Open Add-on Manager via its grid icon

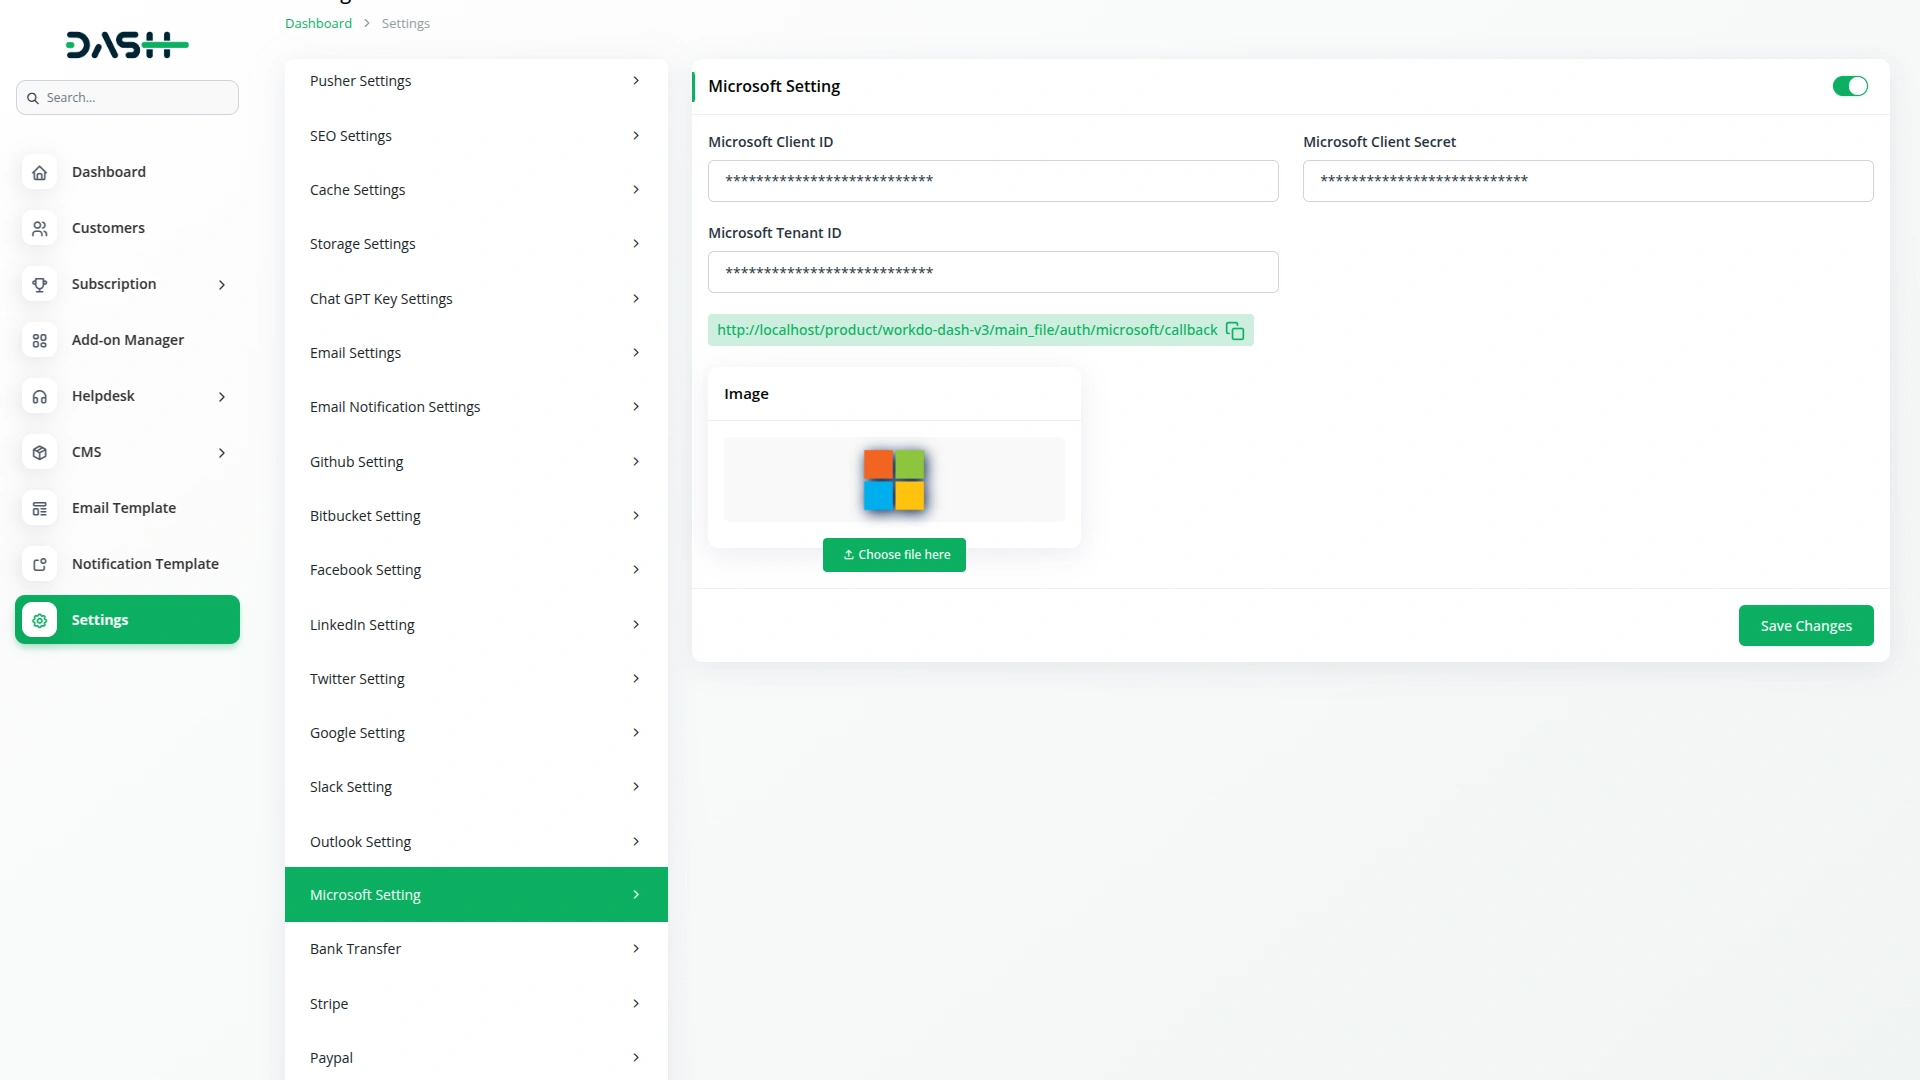[39, 340]
